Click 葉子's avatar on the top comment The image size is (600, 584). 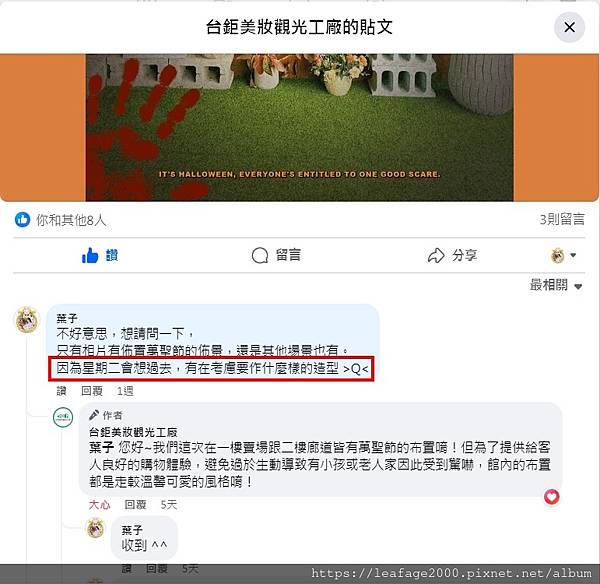[x=27, y=320]
